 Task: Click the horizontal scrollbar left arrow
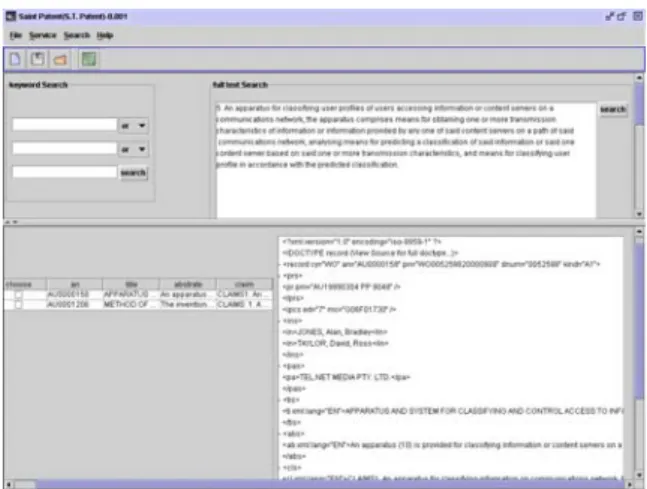8,484
